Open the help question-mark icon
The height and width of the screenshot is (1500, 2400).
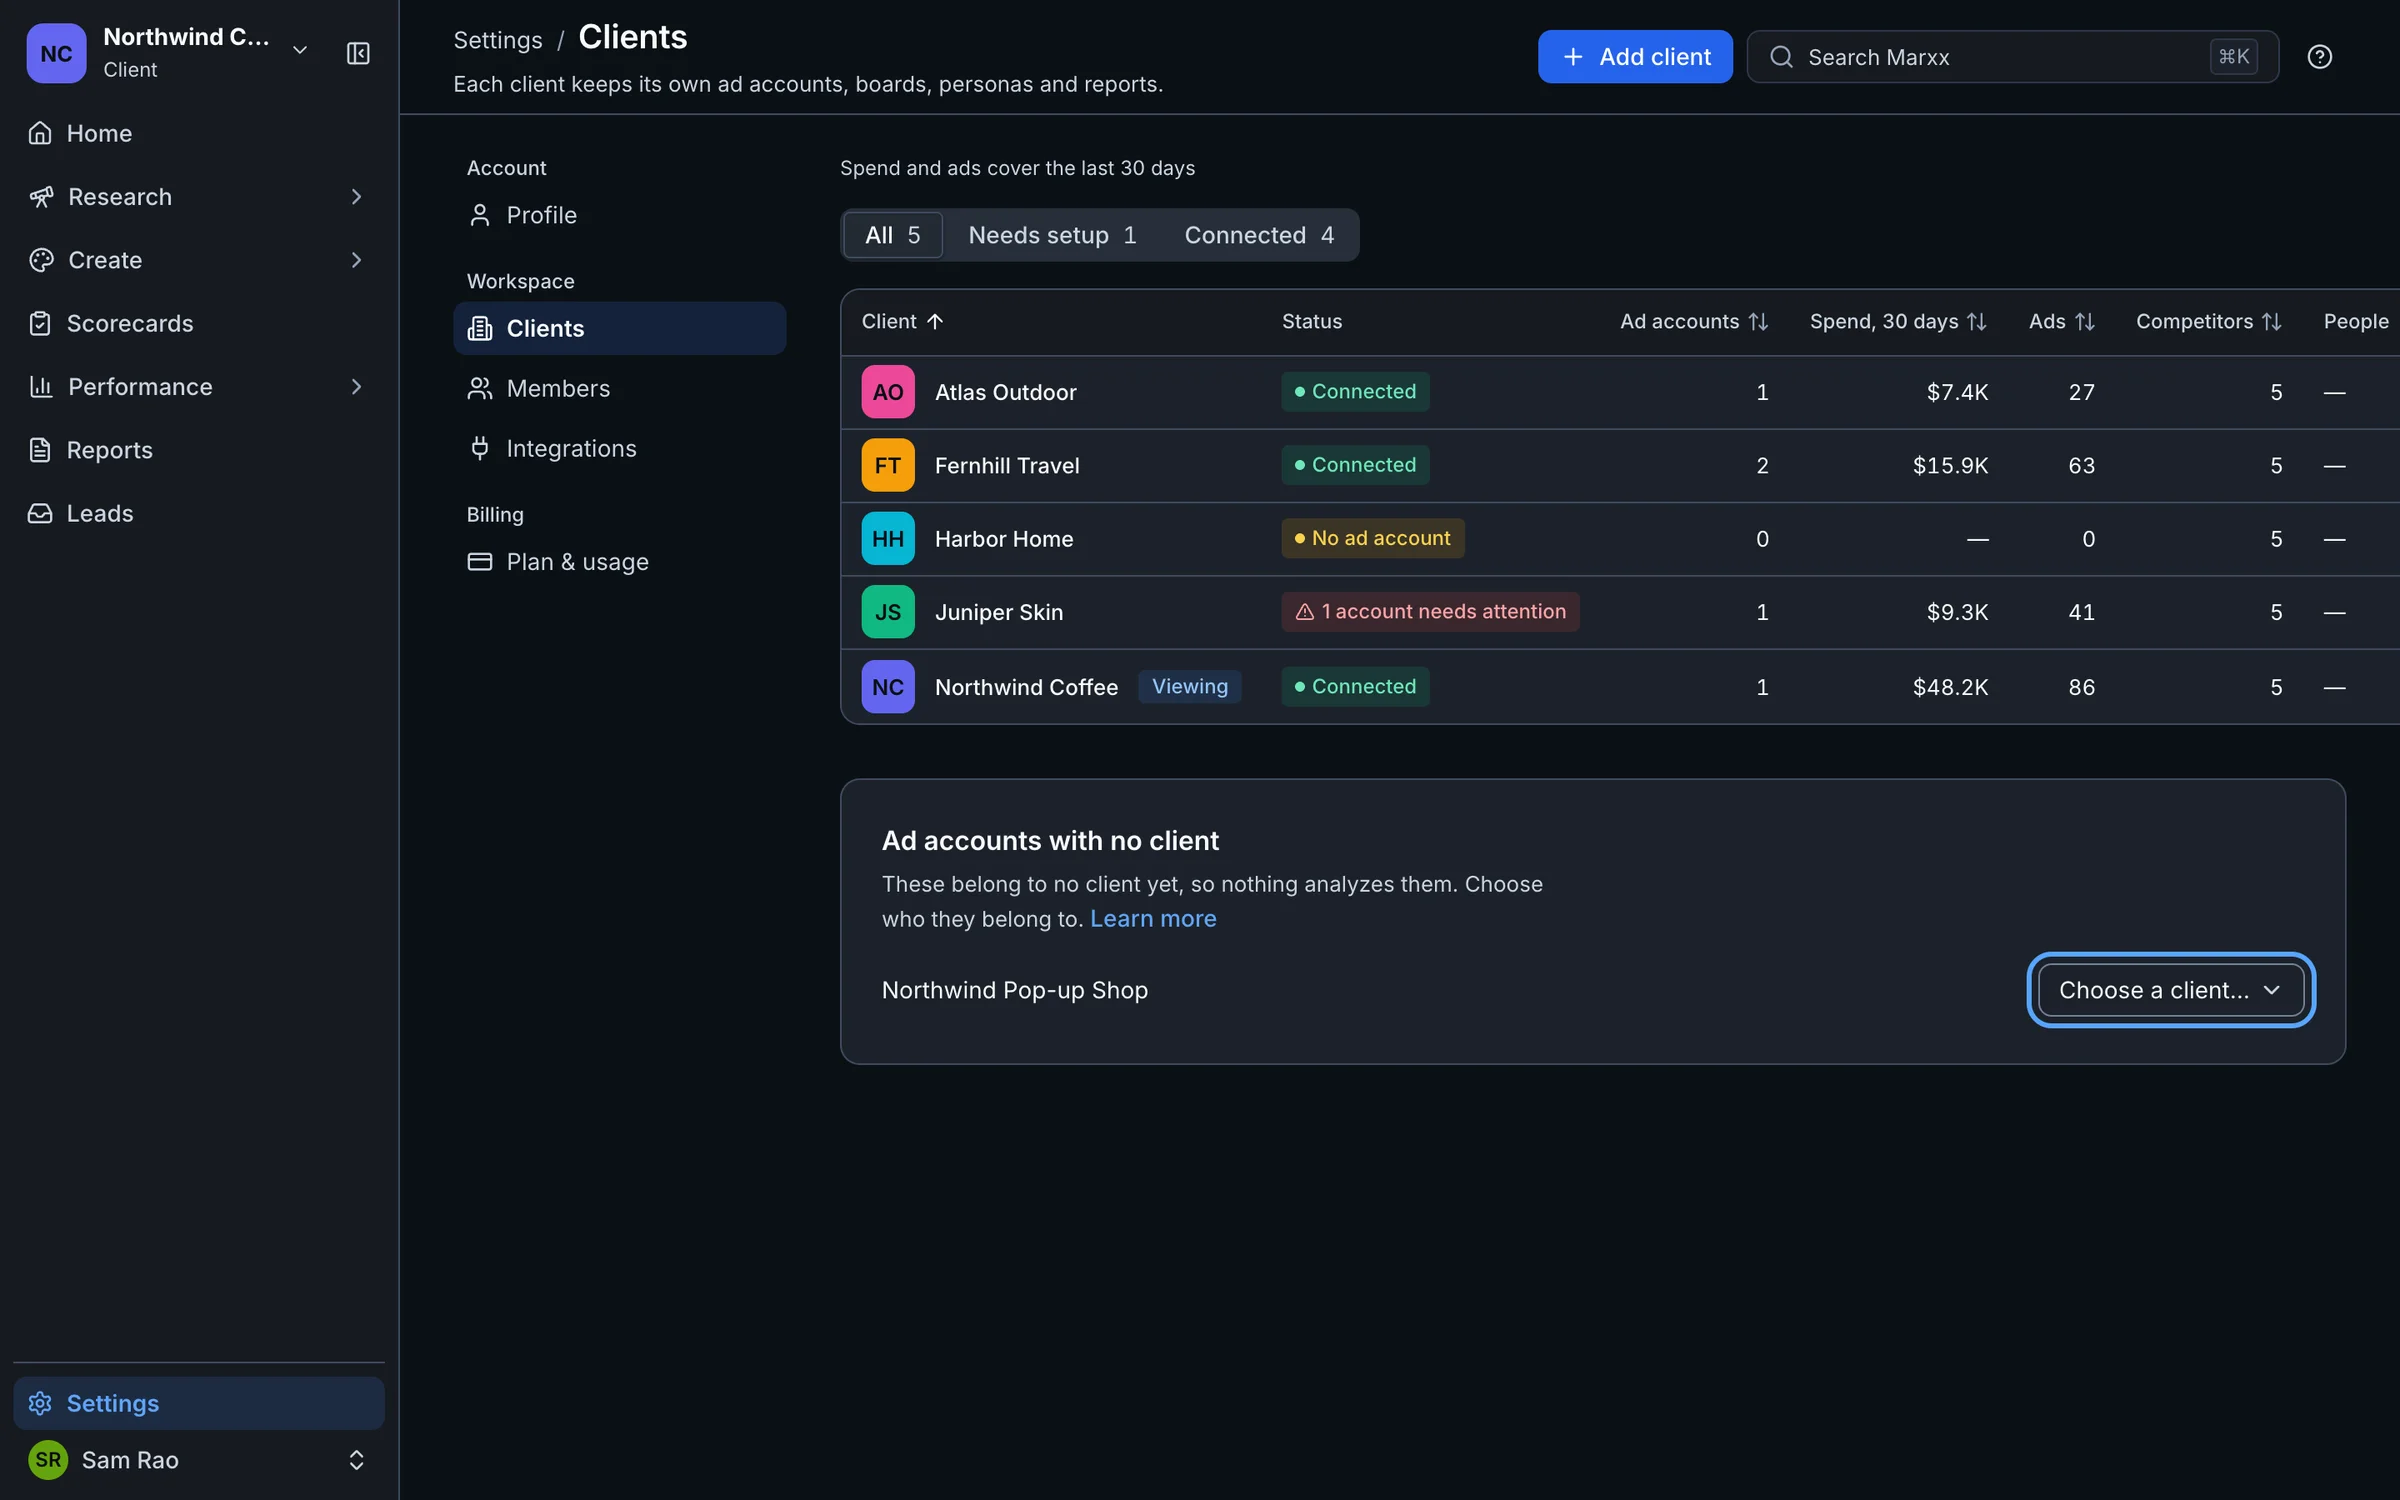[2319, 57]
